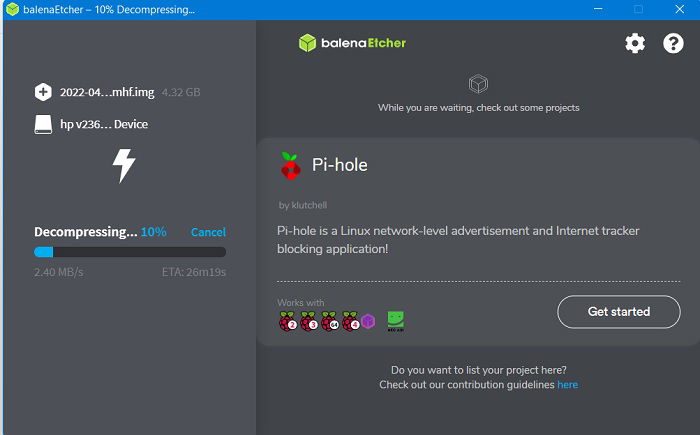Screen dimensions: 700x435
Task: Click the balenaEtcher green cube logo
Action: (x=307, y=43)
